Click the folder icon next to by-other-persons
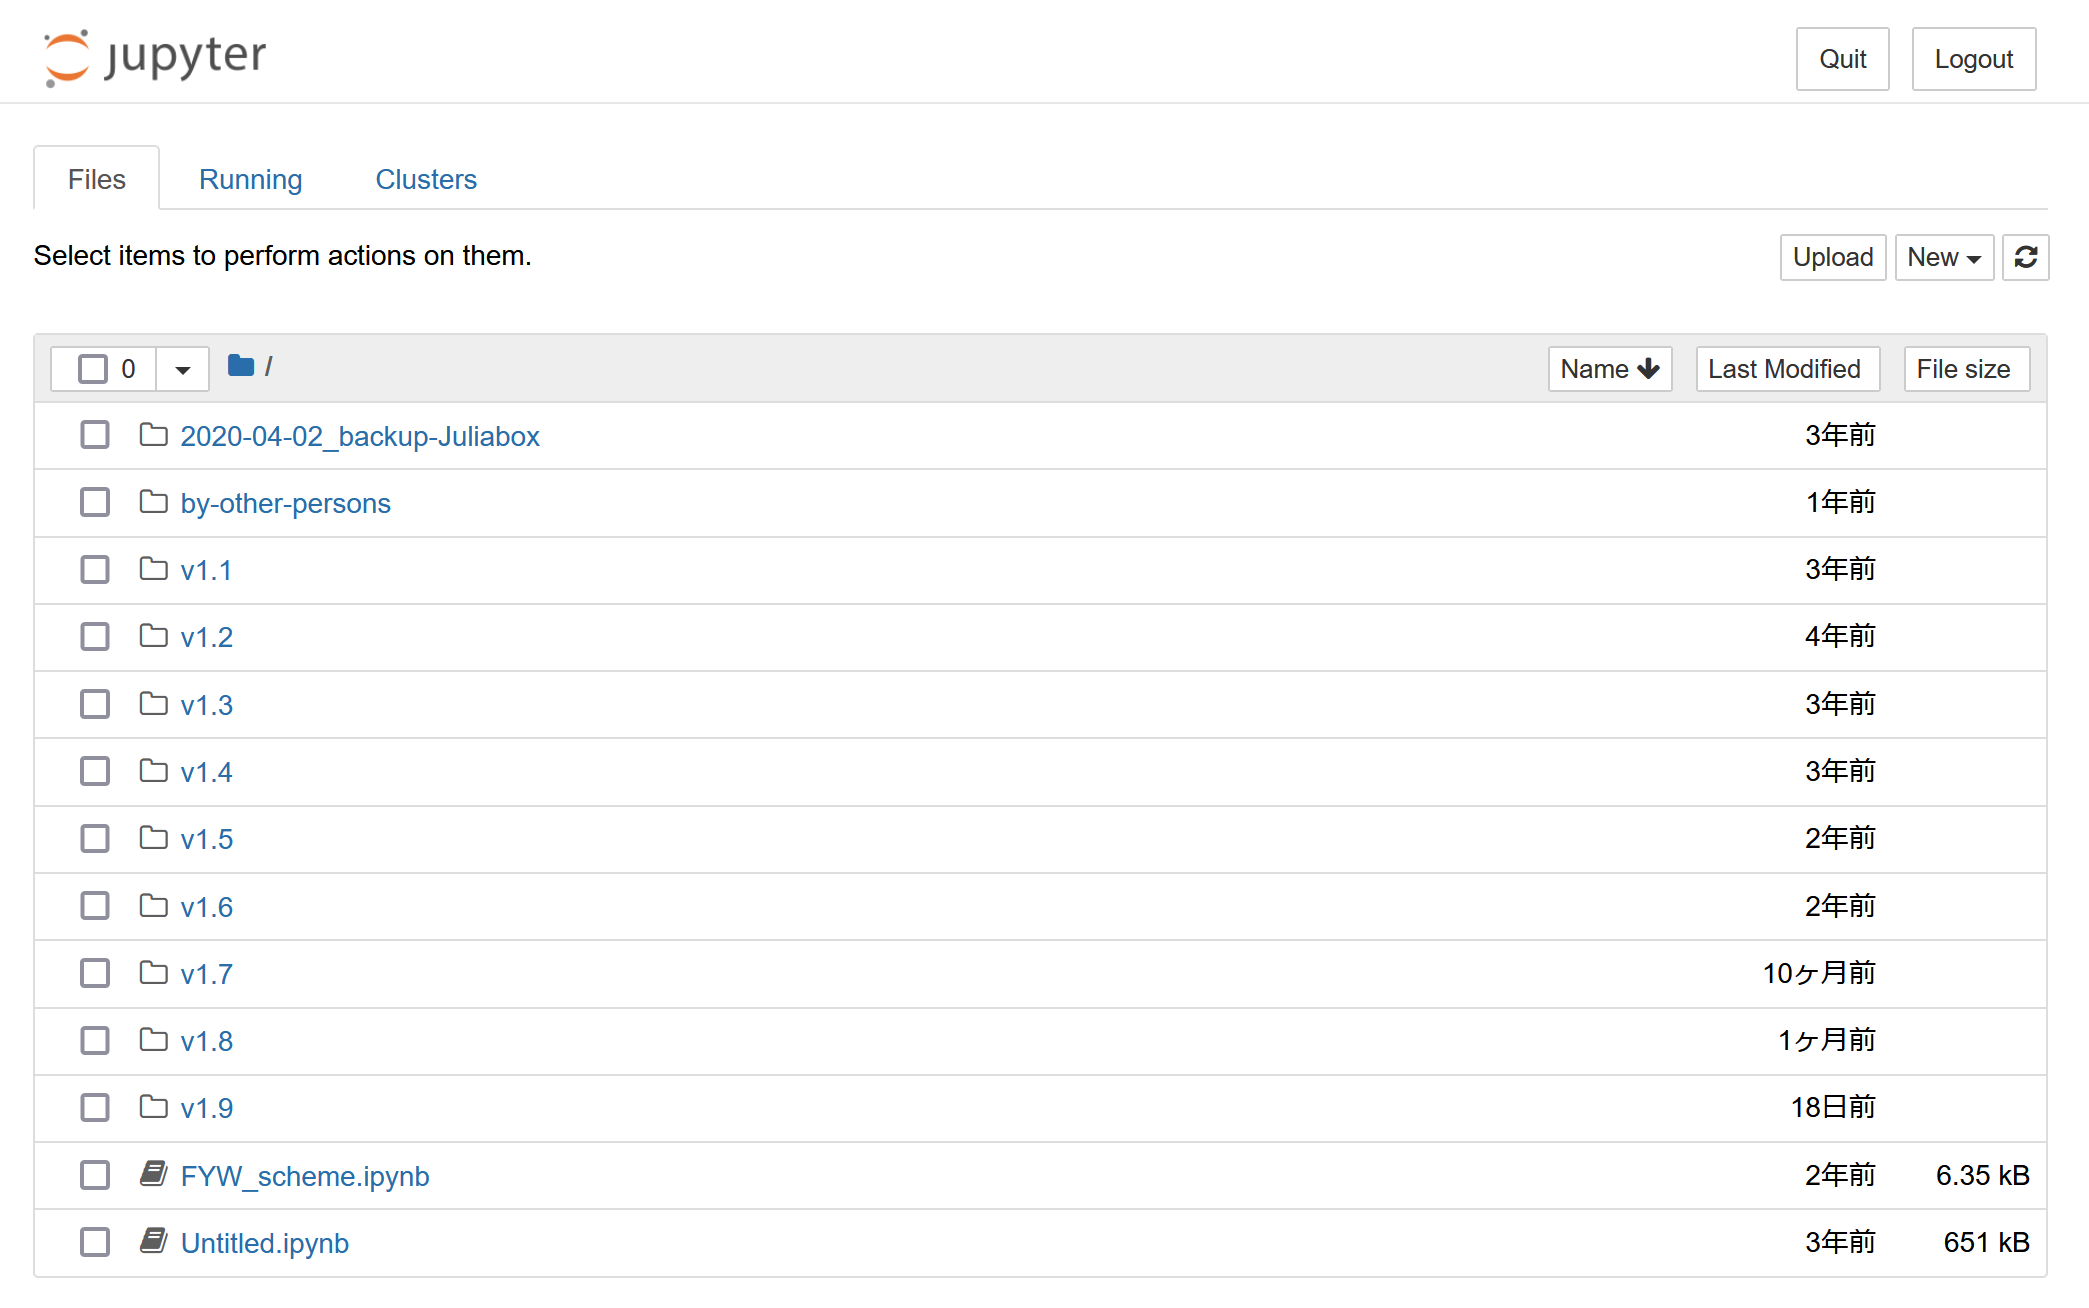 (x=153, y=502)
